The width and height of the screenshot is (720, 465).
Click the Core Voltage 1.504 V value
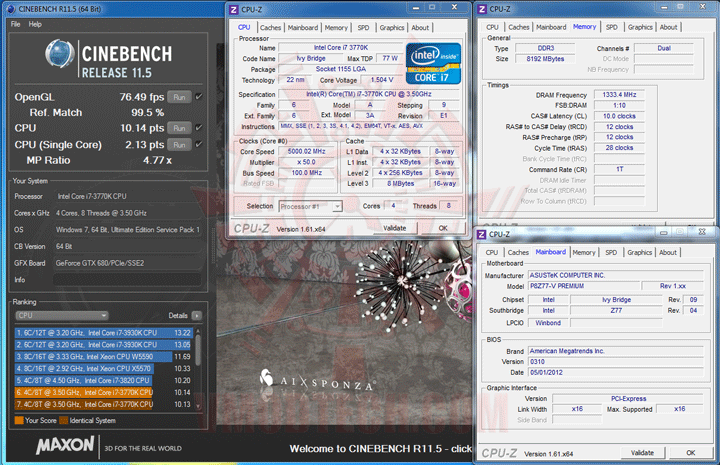(382, 80)
